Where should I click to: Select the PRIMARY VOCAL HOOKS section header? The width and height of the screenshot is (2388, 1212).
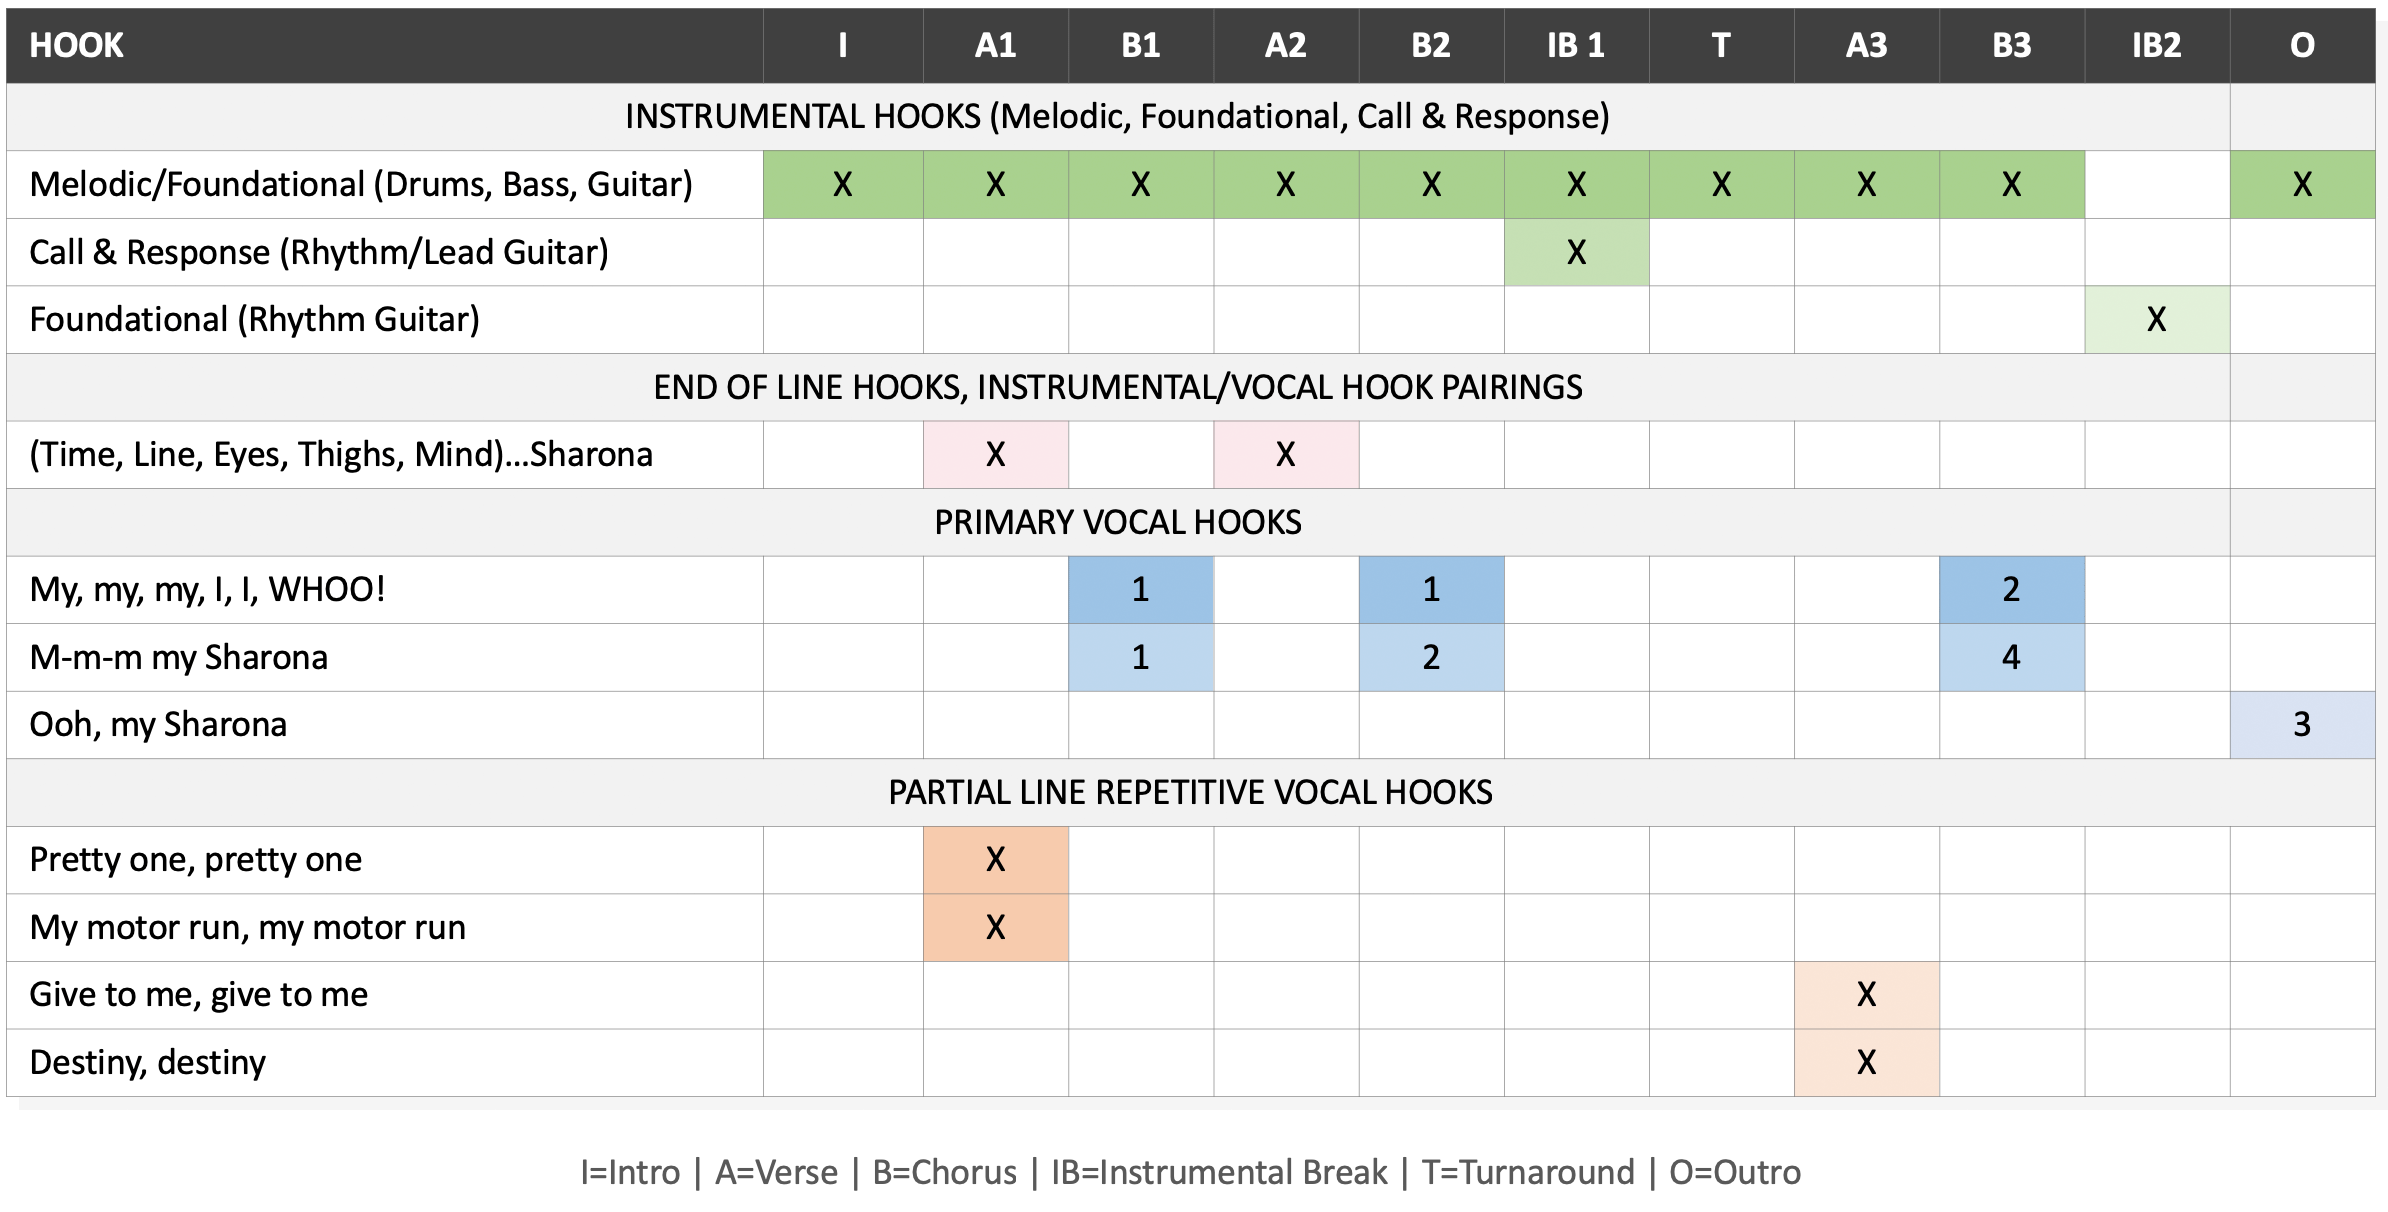[x=1118, y=523]
